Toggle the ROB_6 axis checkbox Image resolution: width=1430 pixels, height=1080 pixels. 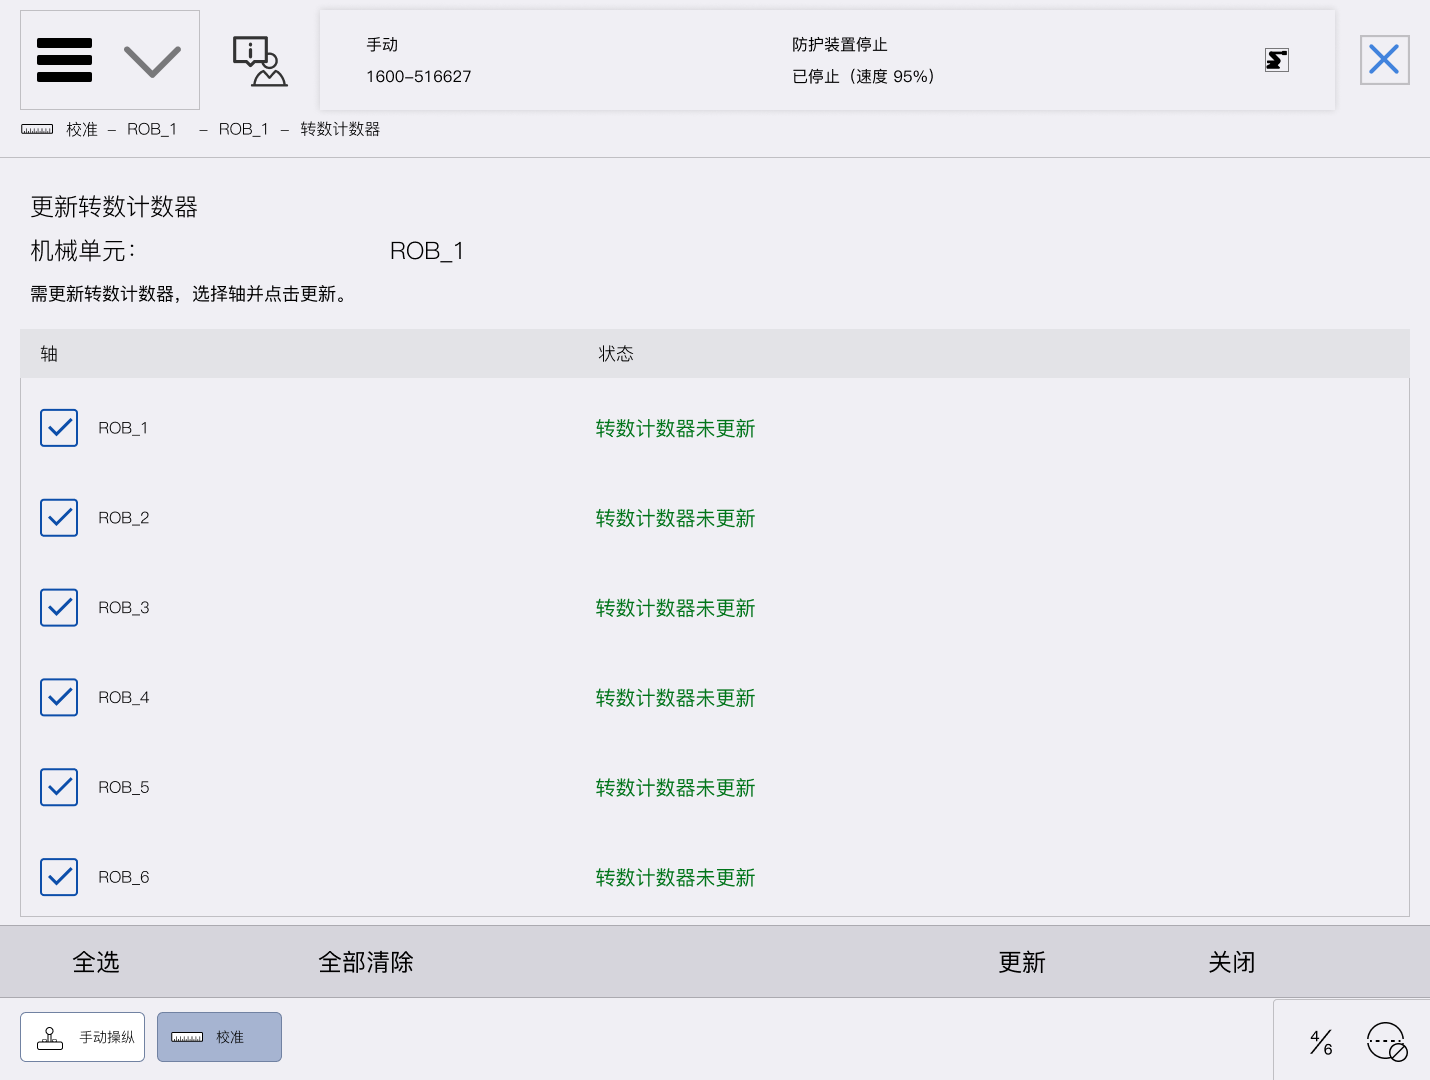[x=59, y=877]
